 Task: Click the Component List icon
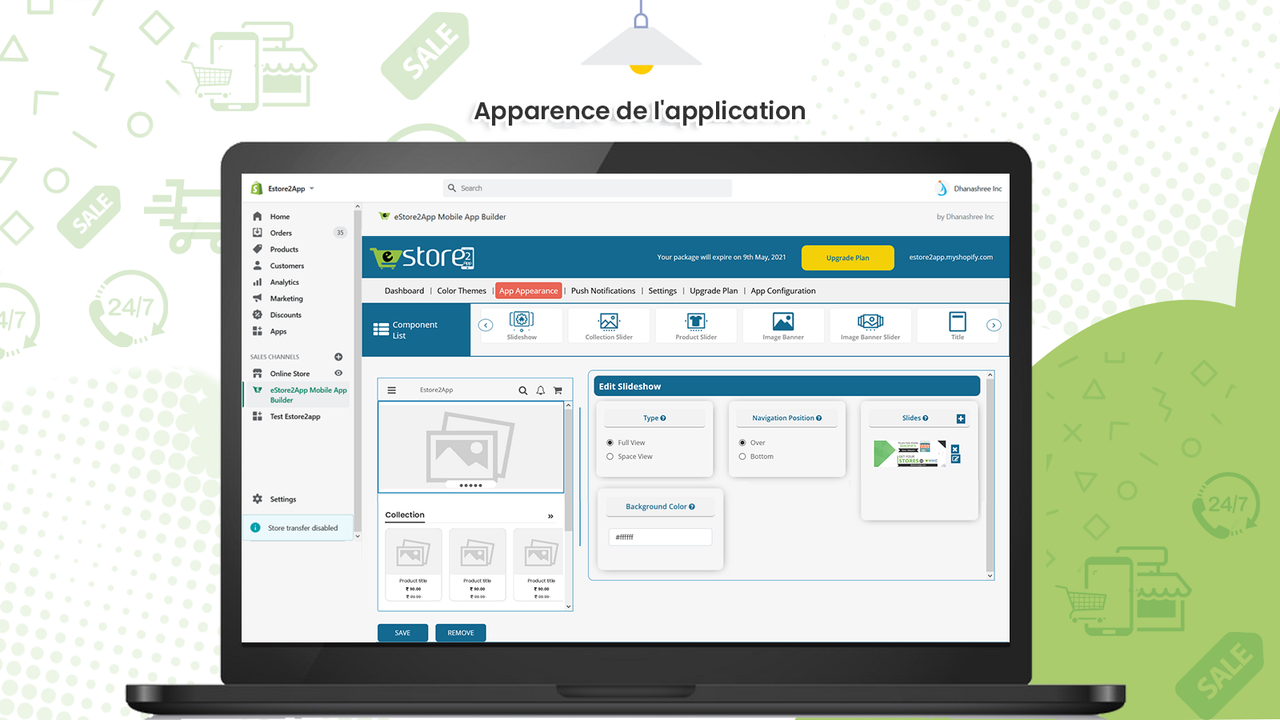381,329
